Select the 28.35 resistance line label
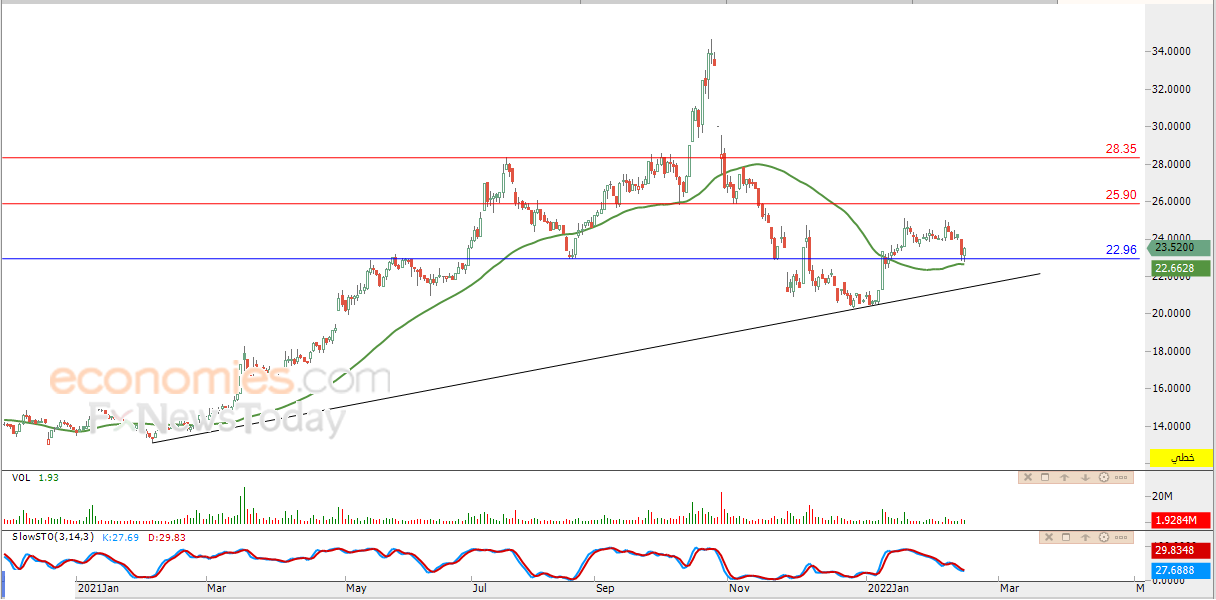 1121,148
